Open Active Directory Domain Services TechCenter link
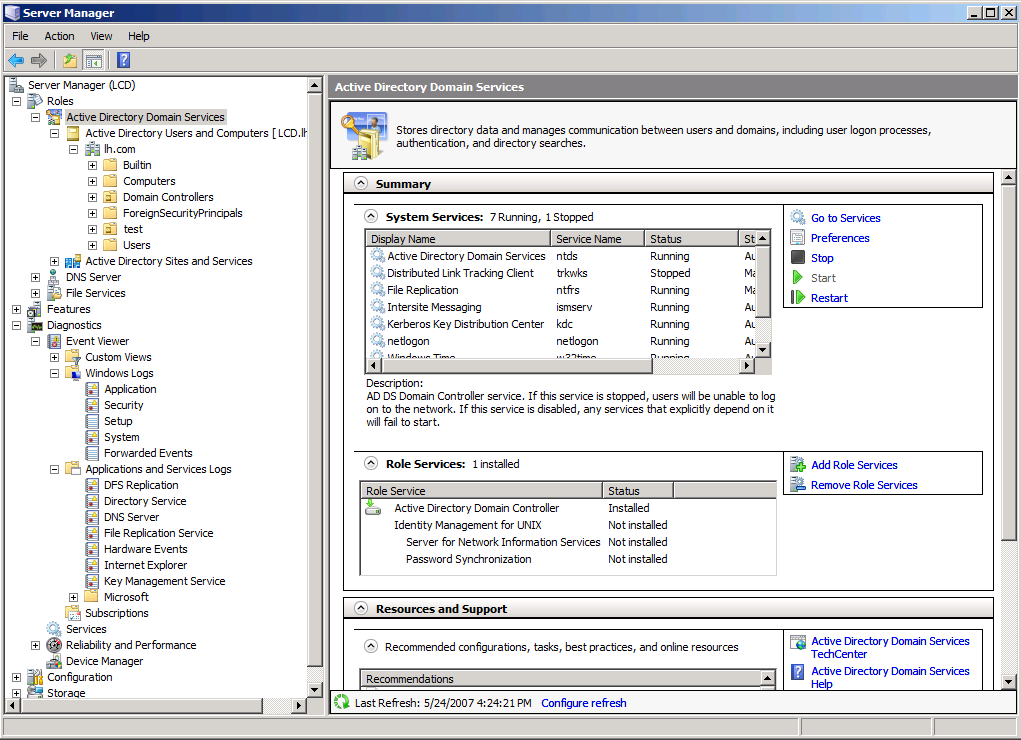Screen dimensions: 1021x740 pos(890,648)
